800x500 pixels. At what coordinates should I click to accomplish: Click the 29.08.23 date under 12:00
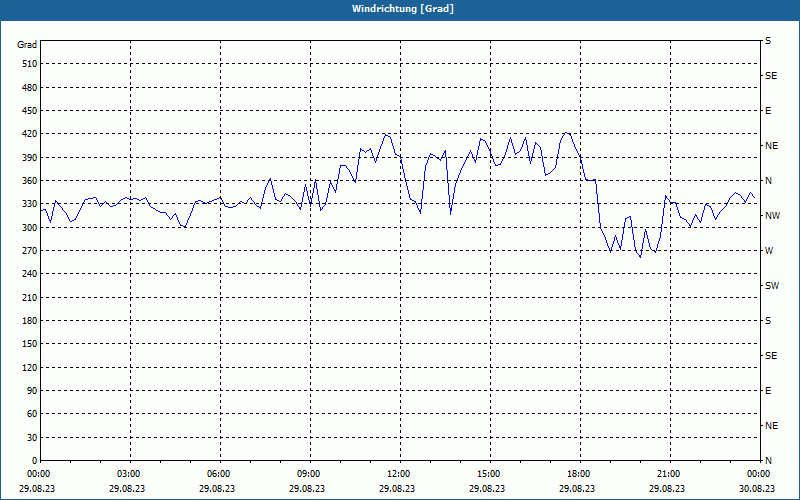[397, 488]
